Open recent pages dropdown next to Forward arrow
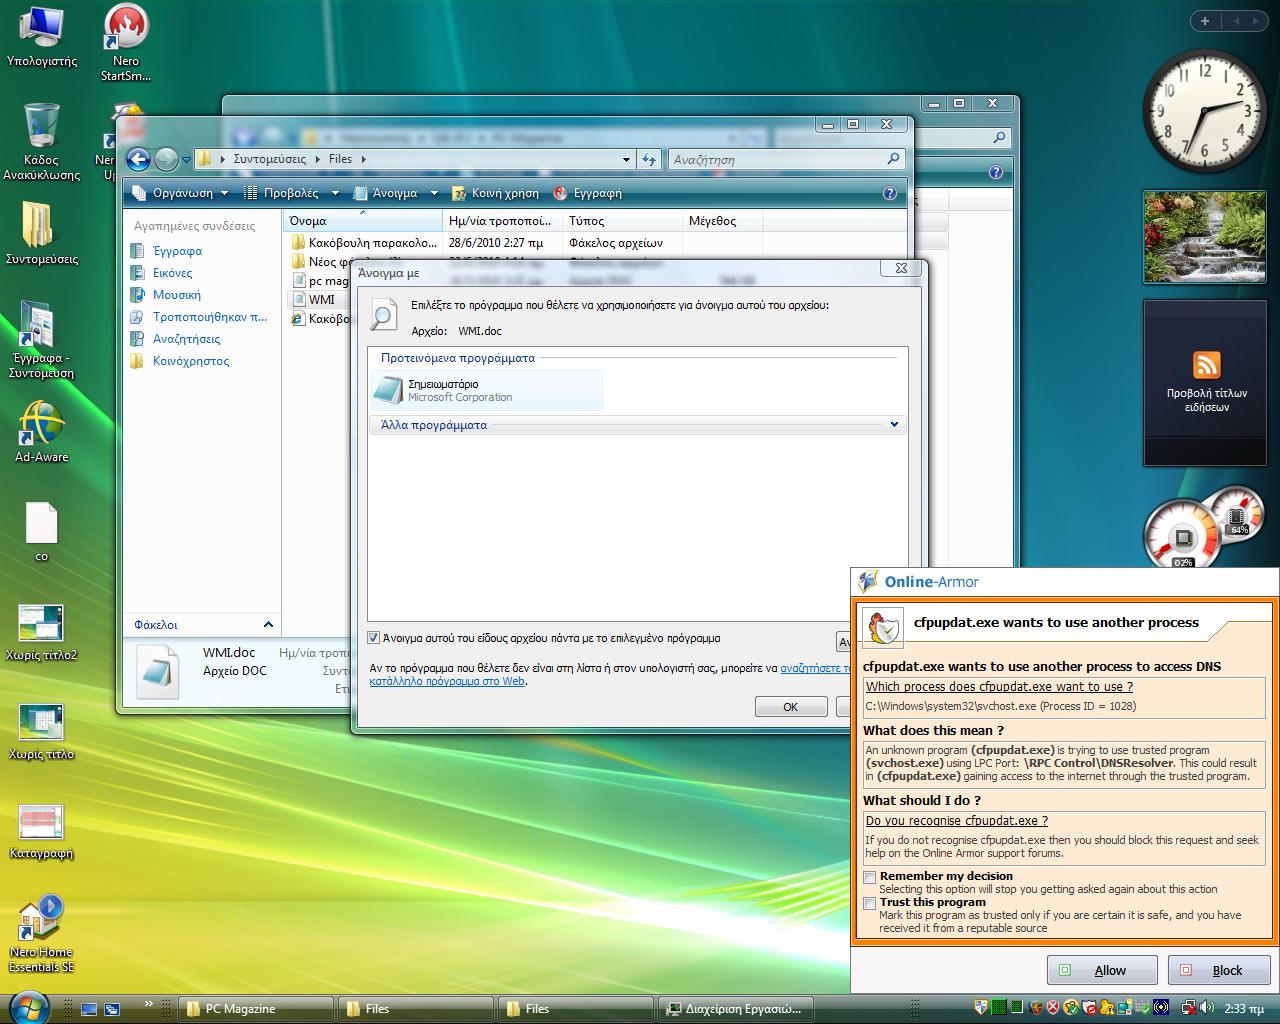The image size is (1280, 1024). pyautogui.click(x=186, y=160)
